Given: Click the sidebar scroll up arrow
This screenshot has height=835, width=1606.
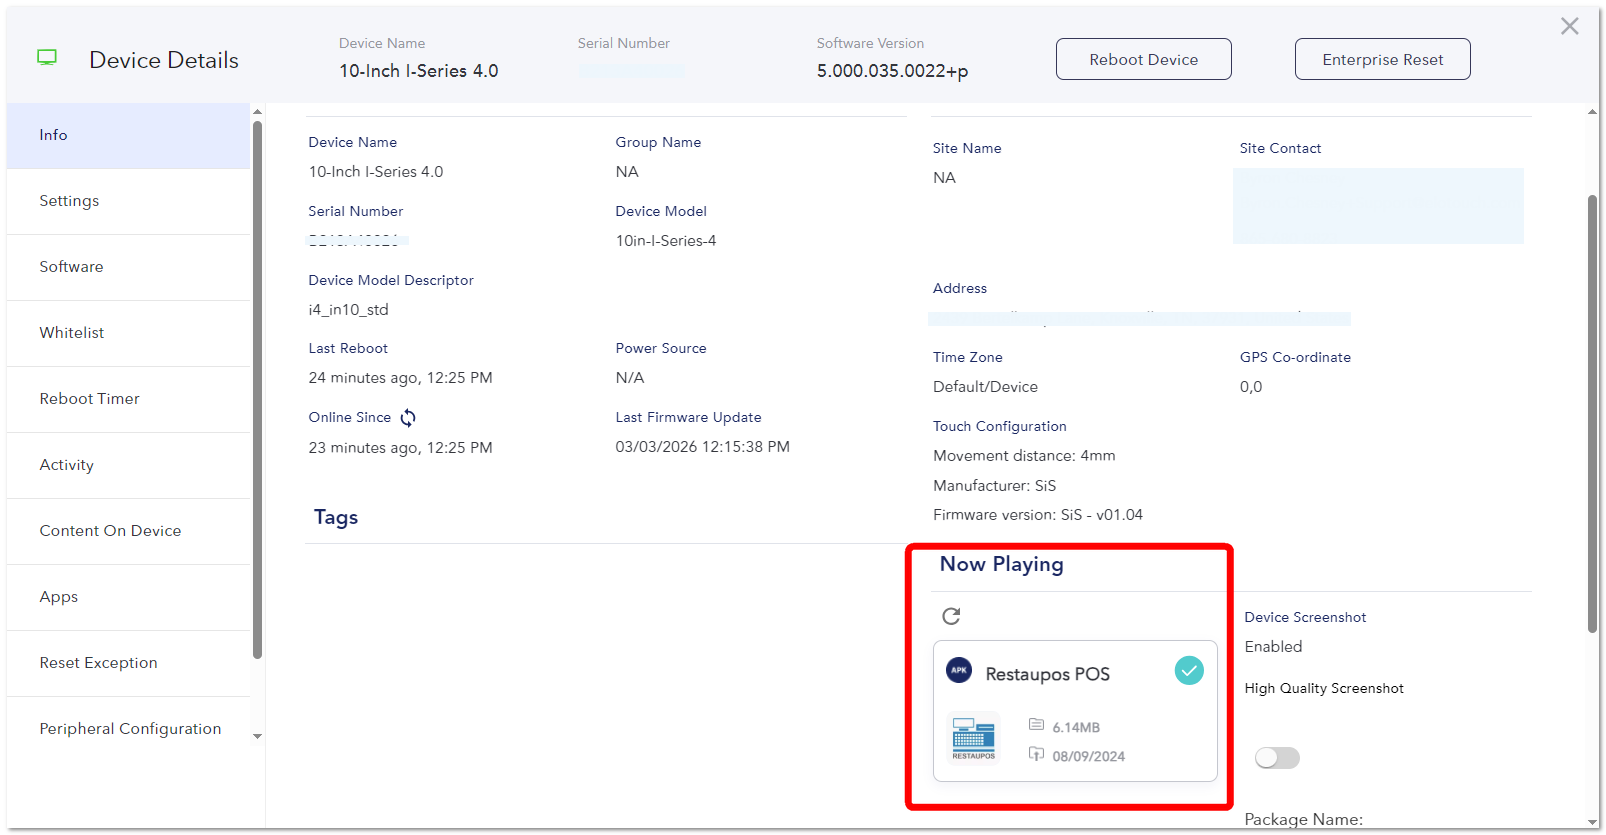Looking at the screenshot, I should click(257, 112).
